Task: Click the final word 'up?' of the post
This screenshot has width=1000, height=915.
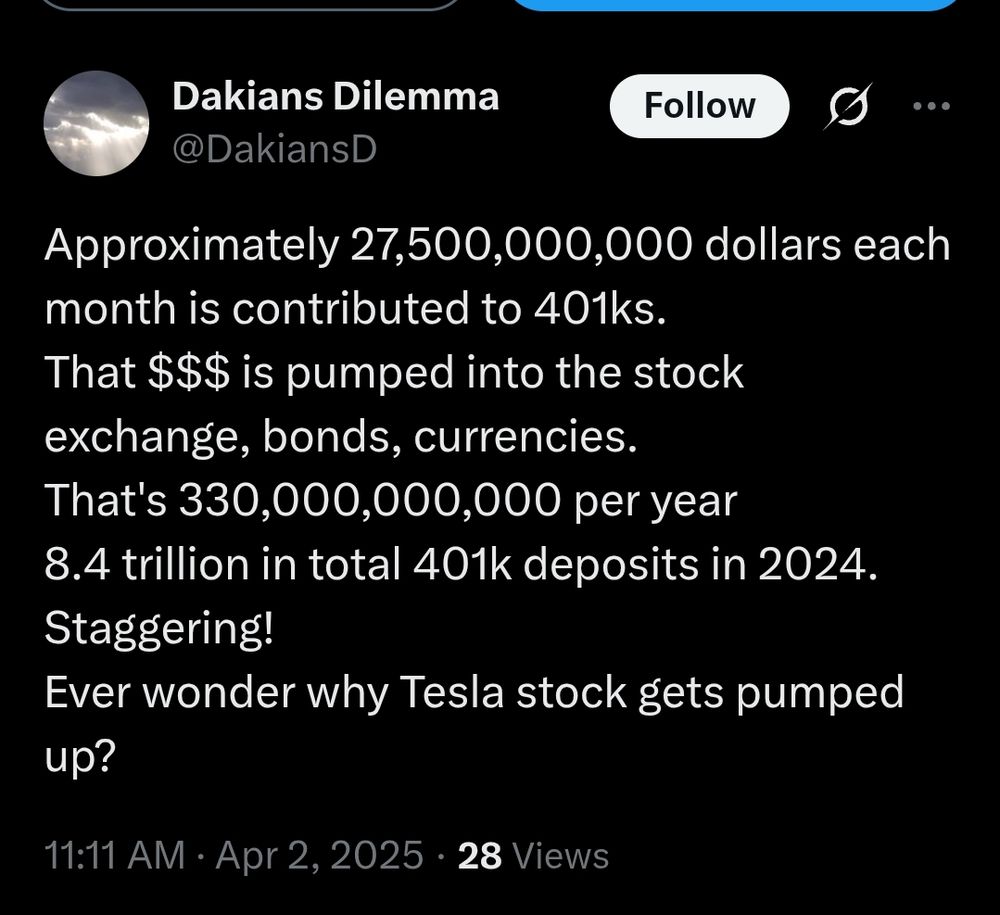Action: 80,758
